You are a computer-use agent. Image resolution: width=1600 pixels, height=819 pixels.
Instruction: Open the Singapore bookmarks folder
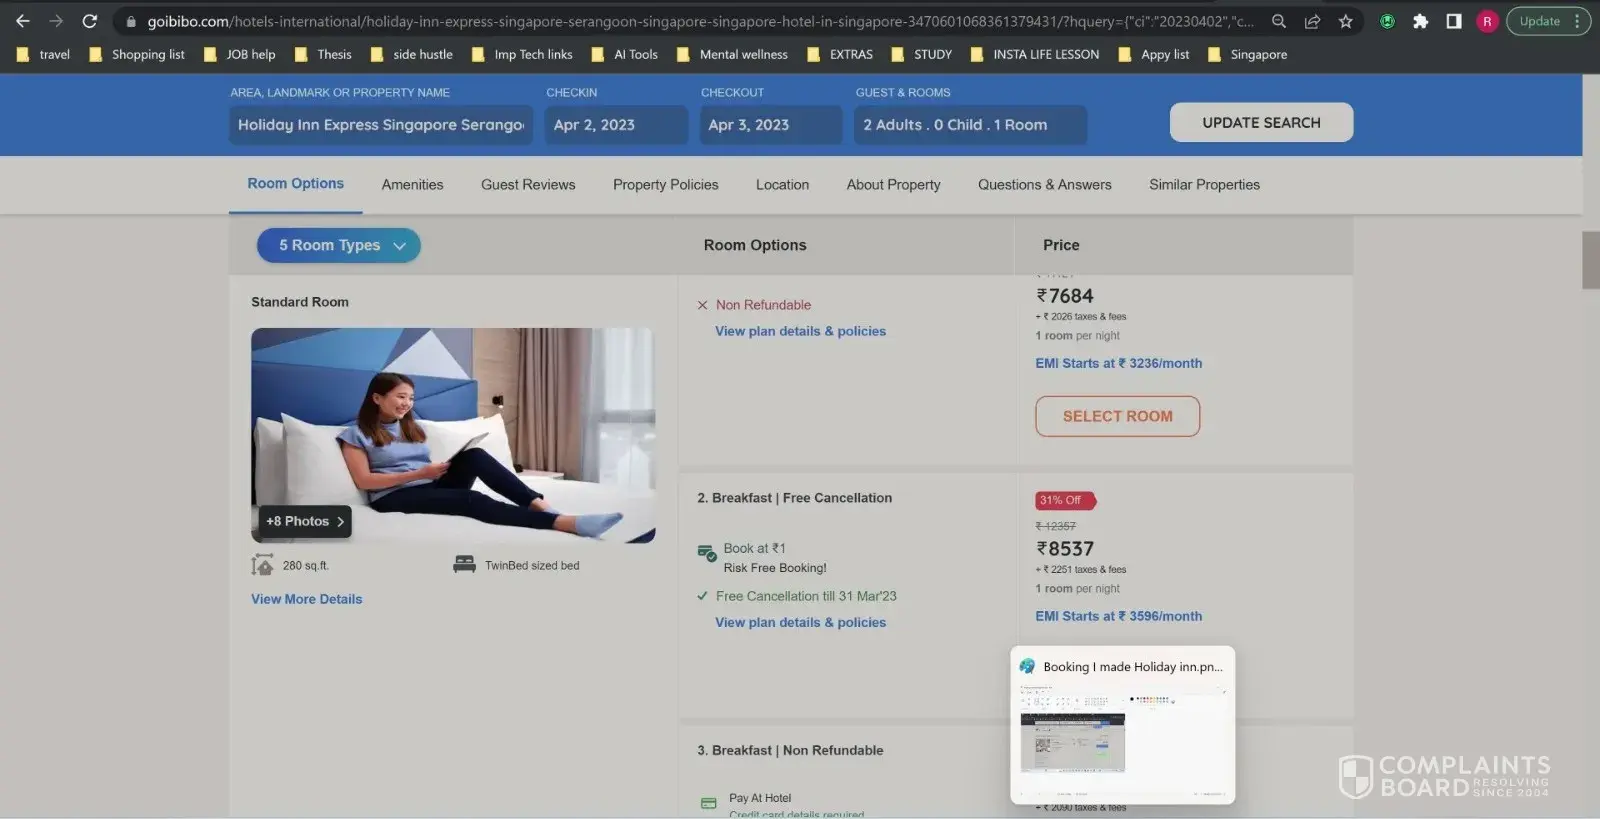coord(1248,55)
